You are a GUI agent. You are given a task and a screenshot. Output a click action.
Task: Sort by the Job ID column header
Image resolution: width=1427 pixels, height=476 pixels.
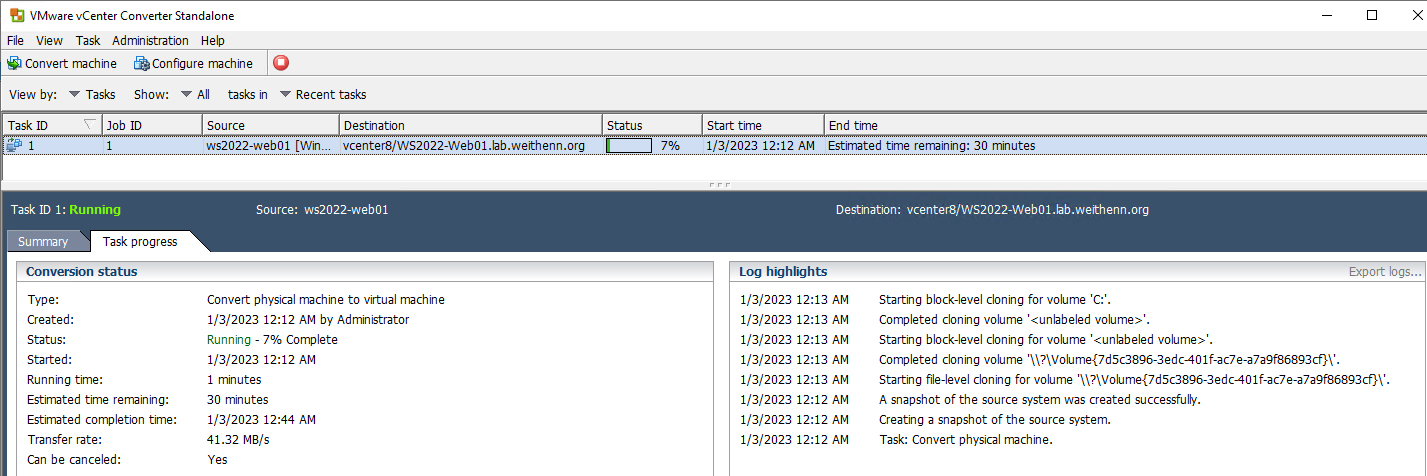152,125
